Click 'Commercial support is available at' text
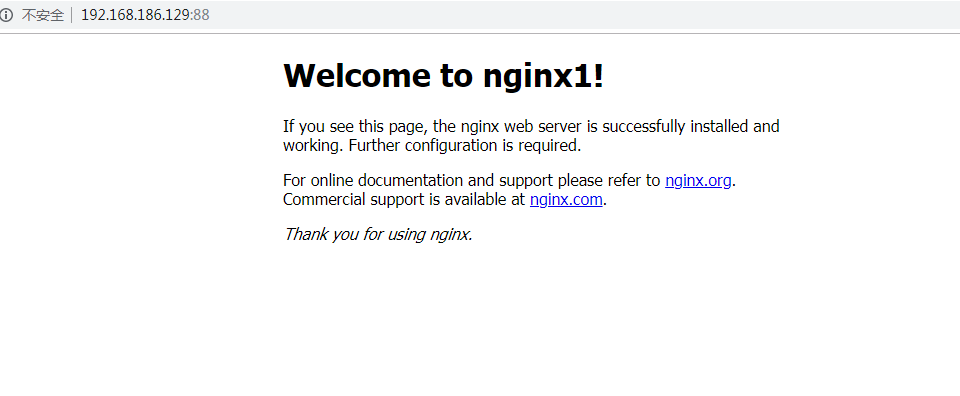The height and width of the screenshot is (396, 960). click(x=404, y=200)
